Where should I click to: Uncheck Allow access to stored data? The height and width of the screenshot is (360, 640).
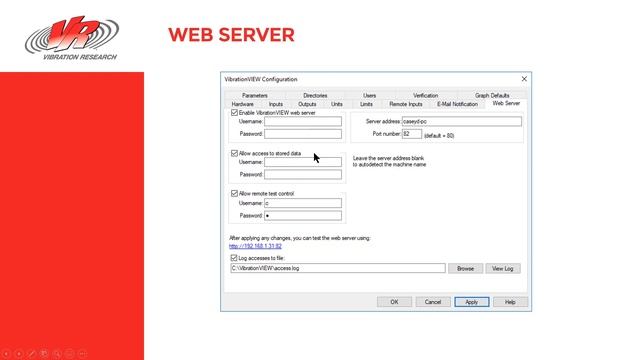(234, 153)
